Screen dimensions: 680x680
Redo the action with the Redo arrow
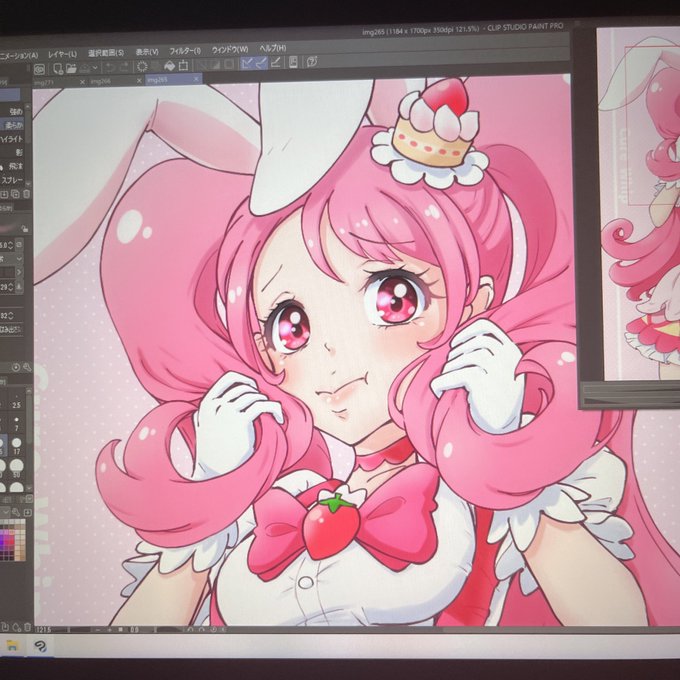coord(124,67)
